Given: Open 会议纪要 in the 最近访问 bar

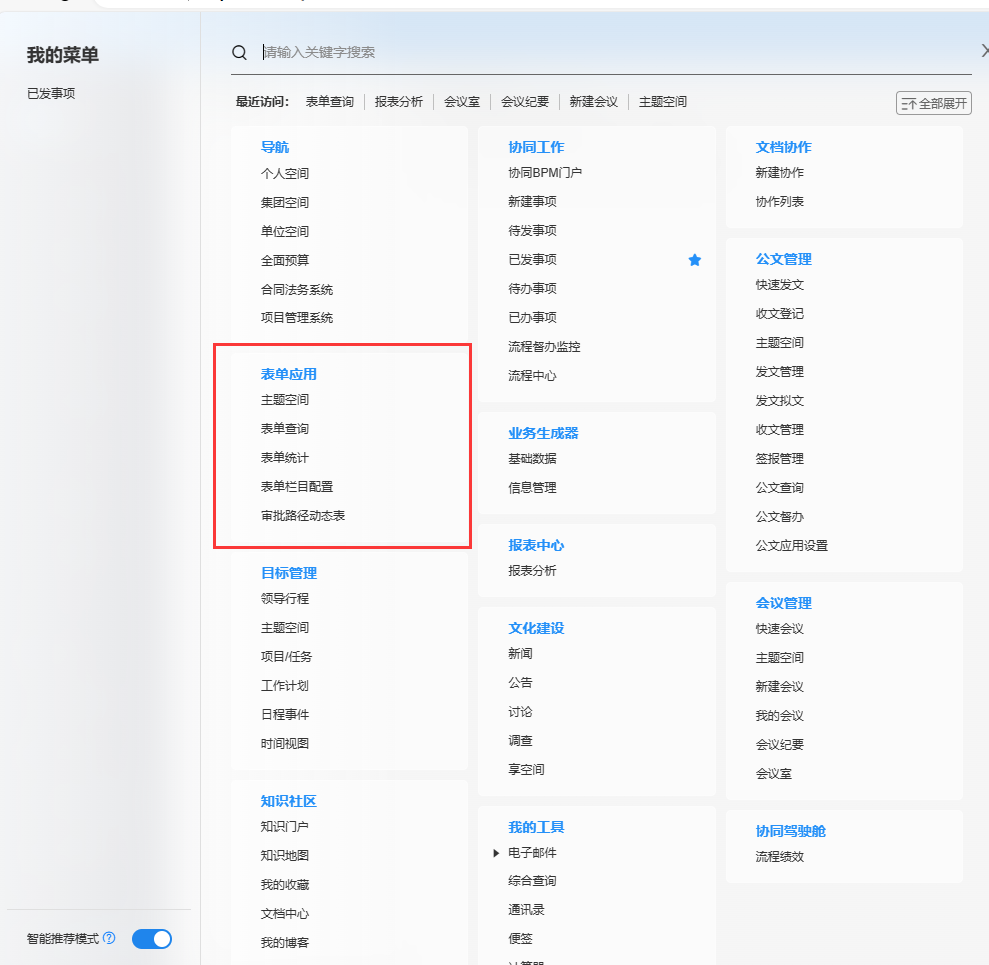Looking at the screenshot, I should (x=525, y=102).
